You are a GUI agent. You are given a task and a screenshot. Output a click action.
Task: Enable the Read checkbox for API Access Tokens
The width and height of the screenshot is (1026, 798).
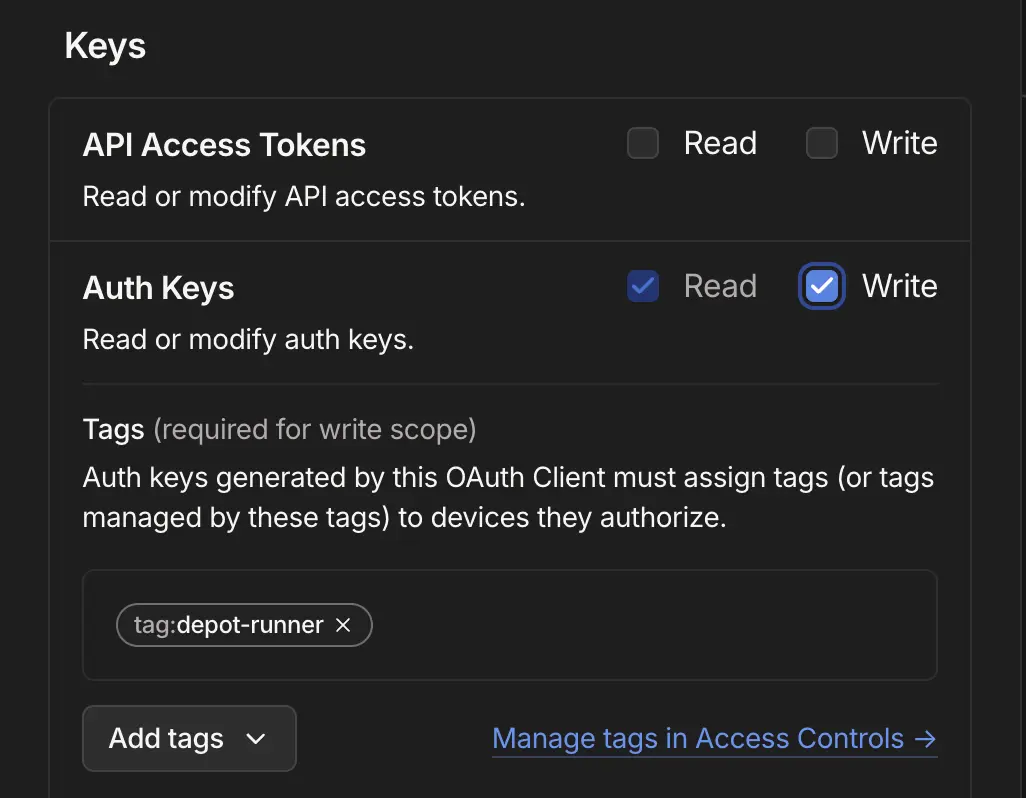pyautogui.click(x=642, y=144)
